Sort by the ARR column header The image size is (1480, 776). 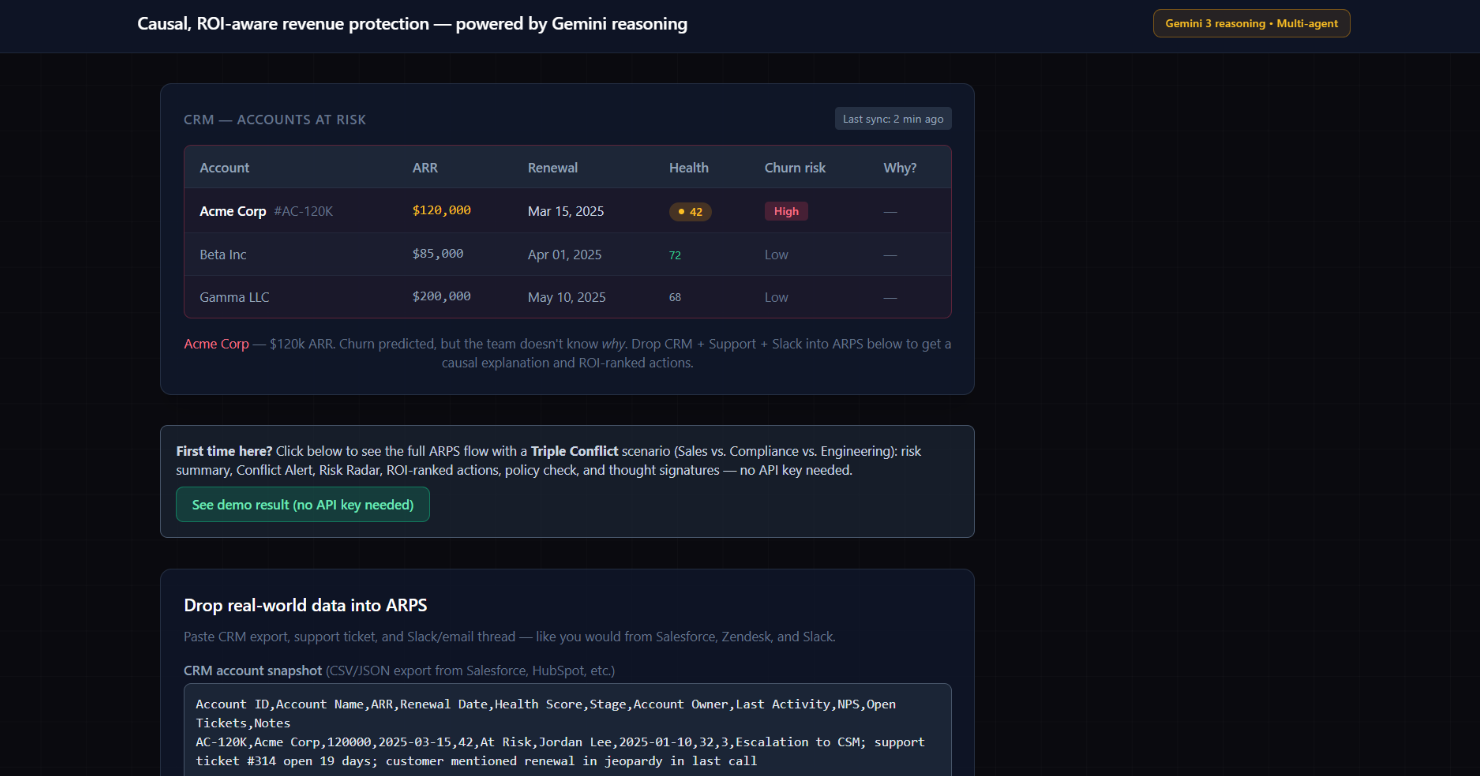tap(425, 168)
